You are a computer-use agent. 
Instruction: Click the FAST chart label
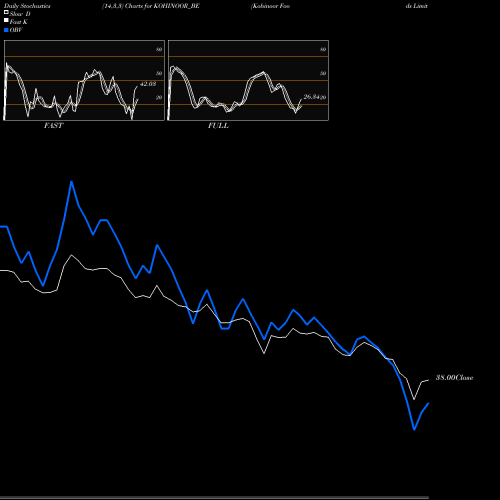[53, 126]
